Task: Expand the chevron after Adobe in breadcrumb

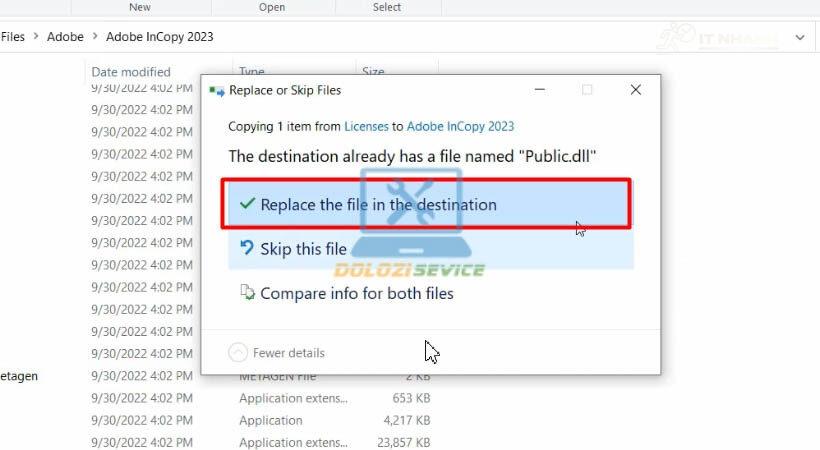Action: [95, 37]
